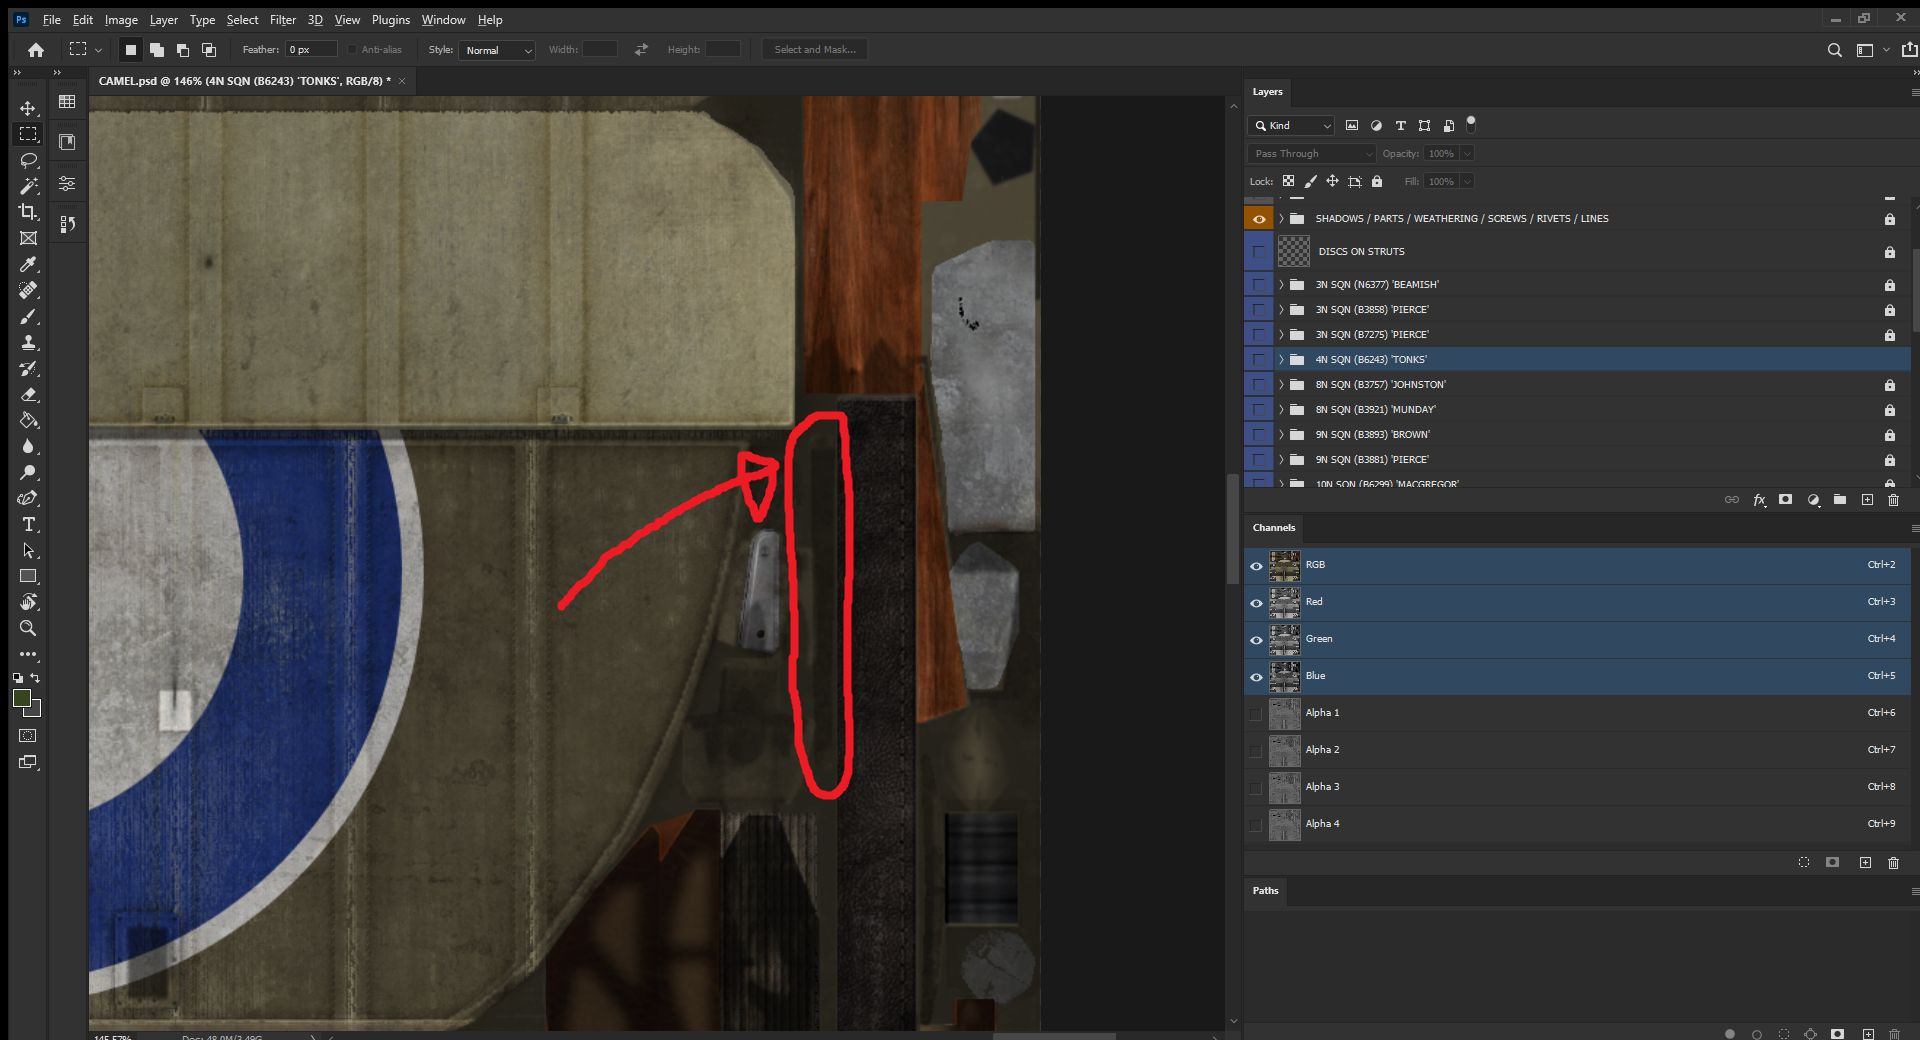Screen dimensions: 1920x1040
Task: Select the Horizontal Type tool
Action: point(28,524)
